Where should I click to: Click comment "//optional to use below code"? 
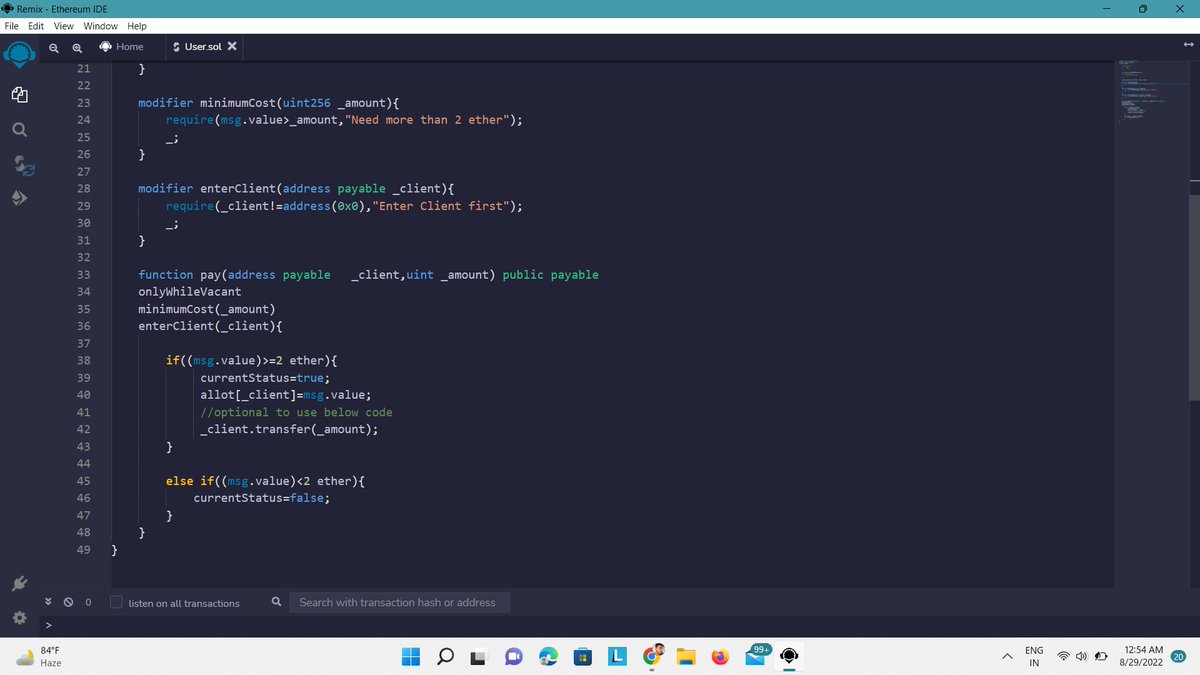point(296,412)
